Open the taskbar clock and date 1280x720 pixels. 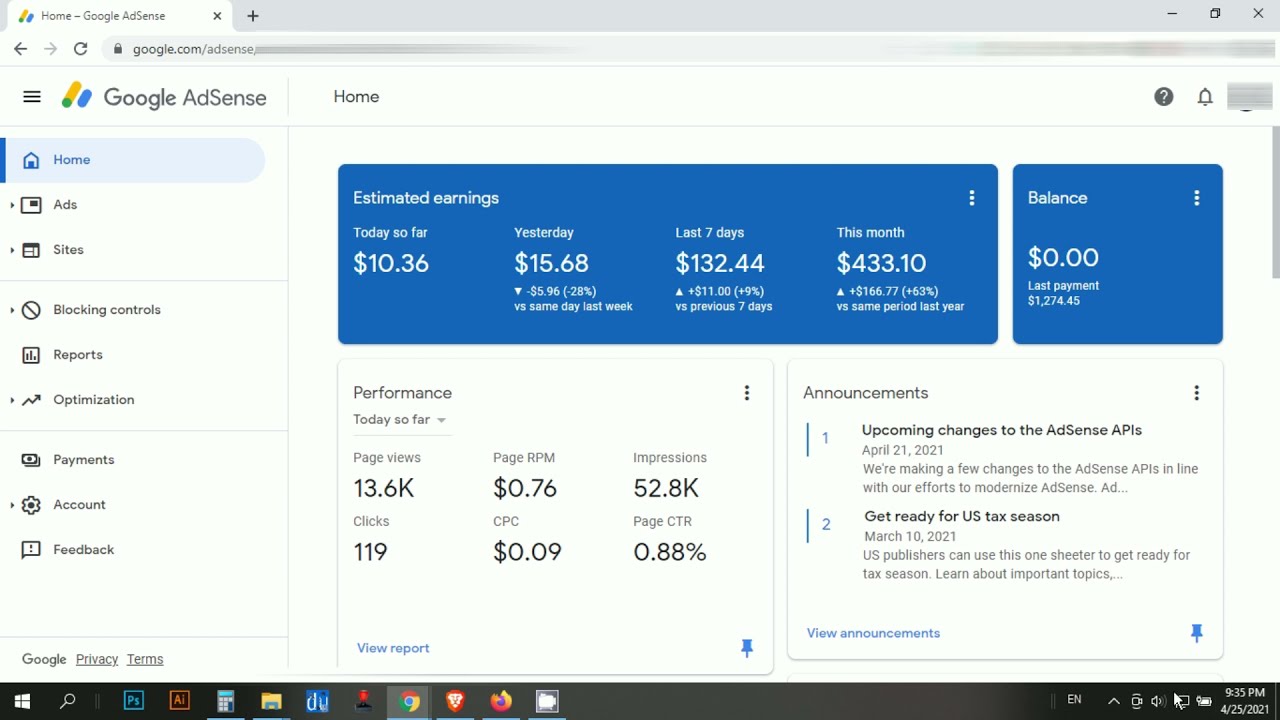click(1244, 701)
